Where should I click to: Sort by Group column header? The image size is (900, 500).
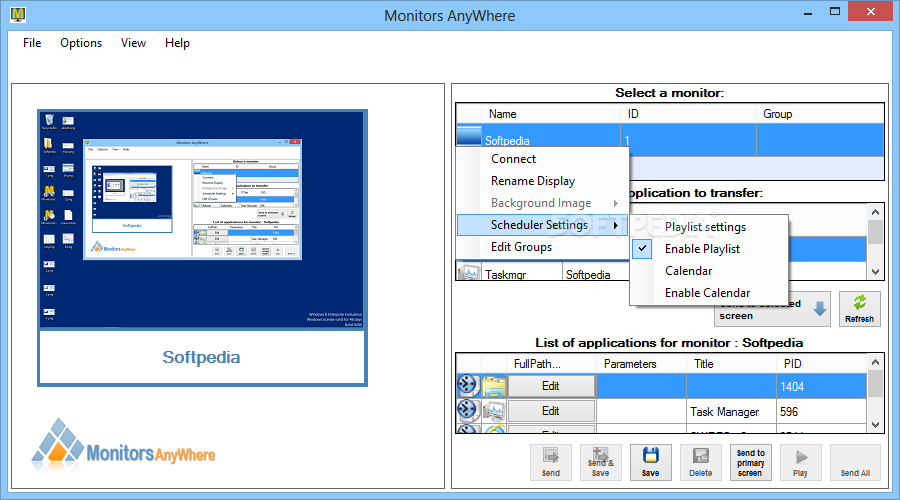(x=820, y=114)
